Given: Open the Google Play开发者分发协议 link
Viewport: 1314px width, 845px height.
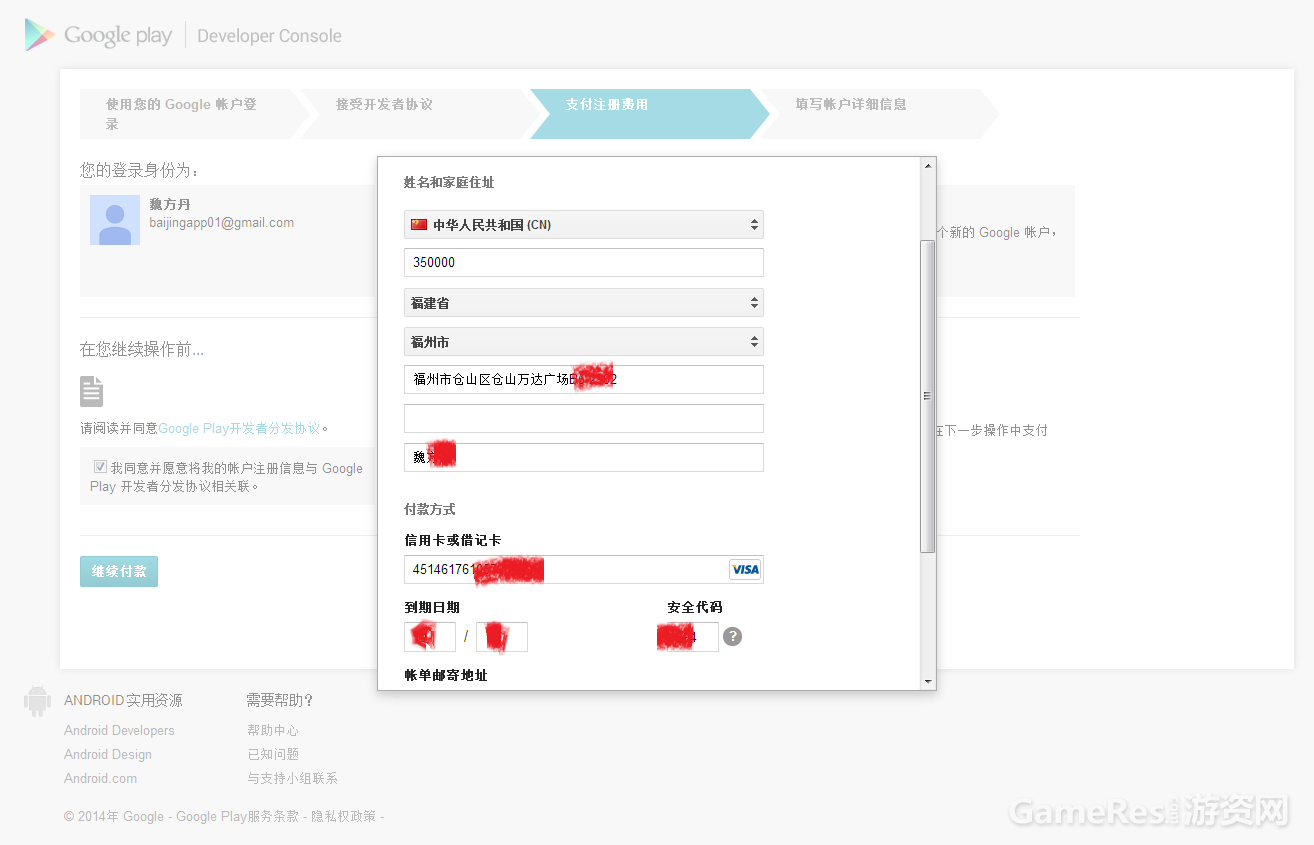Looking at the screenshot, I should click(240, 428).
